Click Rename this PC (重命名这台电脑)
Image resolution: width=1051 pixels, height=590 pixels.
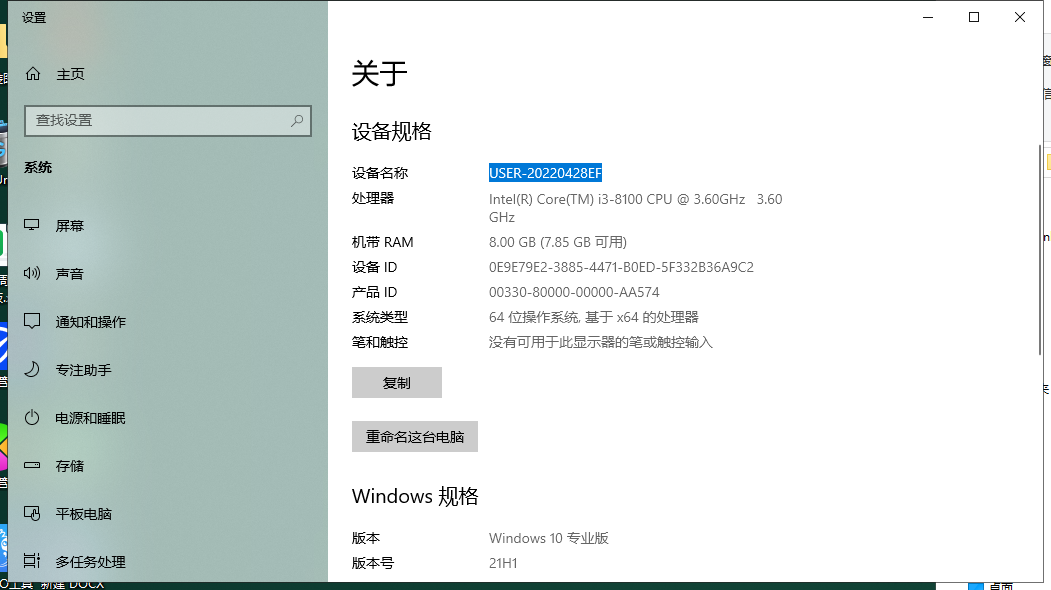[415, 437]
